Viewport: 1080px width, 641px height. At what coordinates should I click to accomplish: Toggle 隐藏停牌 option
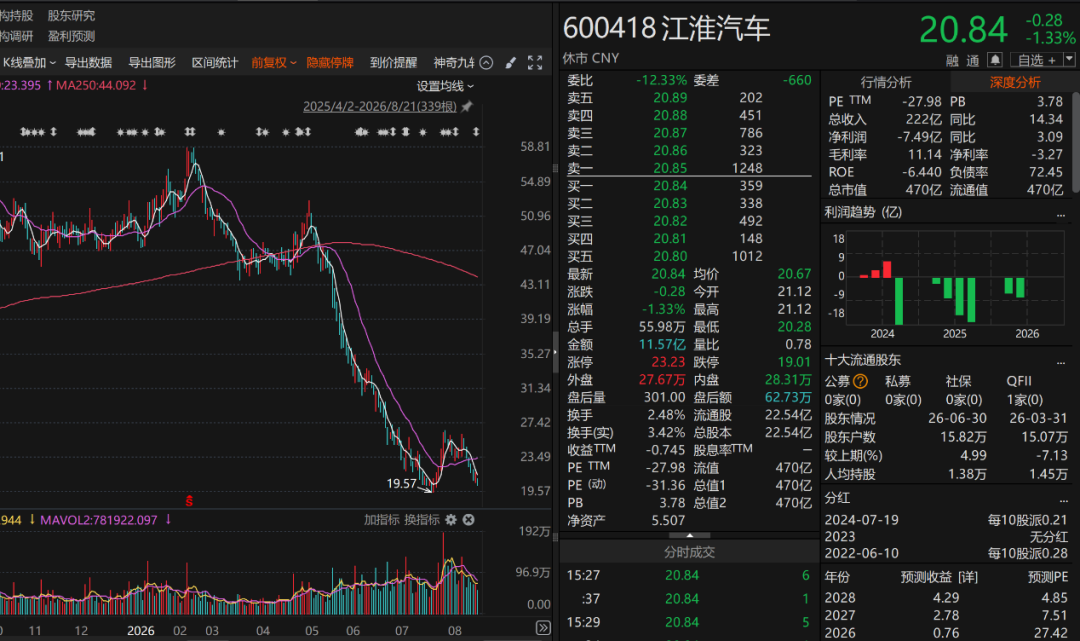click(330, 63)
